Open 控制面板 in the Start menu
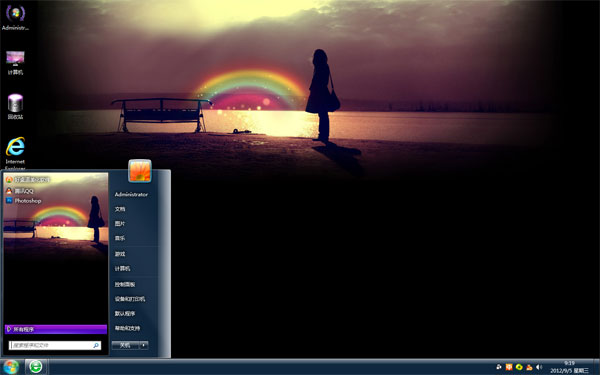Screen dimensions: 600x375 pos(125,284)
